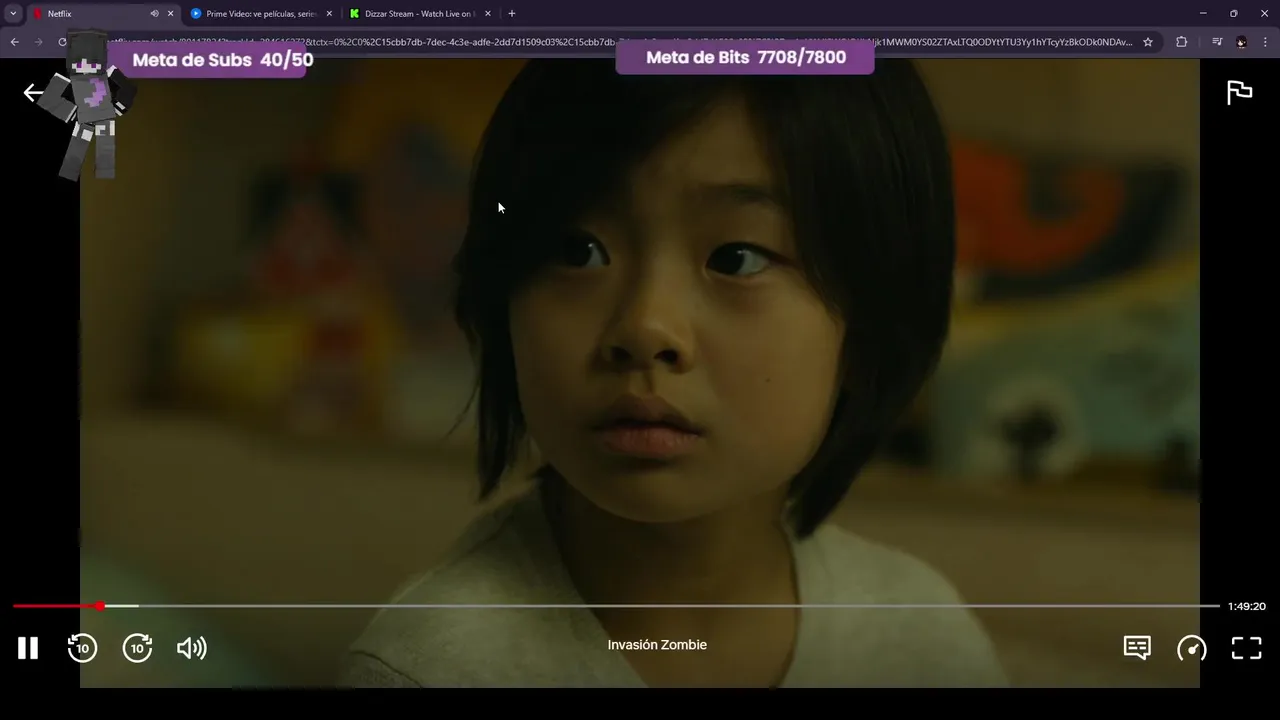
Task: Switch to the Prime Video tab
Action: [260, 14]
